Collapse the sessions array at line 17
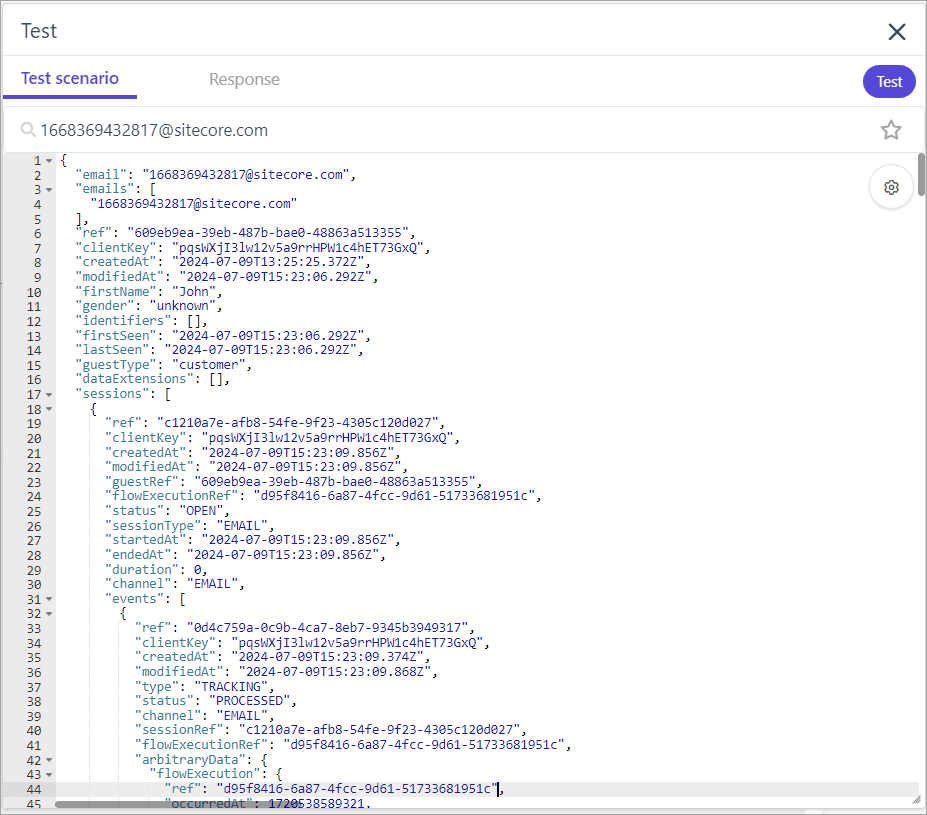Screen dimensions: 927x815 tap(49, 395)
